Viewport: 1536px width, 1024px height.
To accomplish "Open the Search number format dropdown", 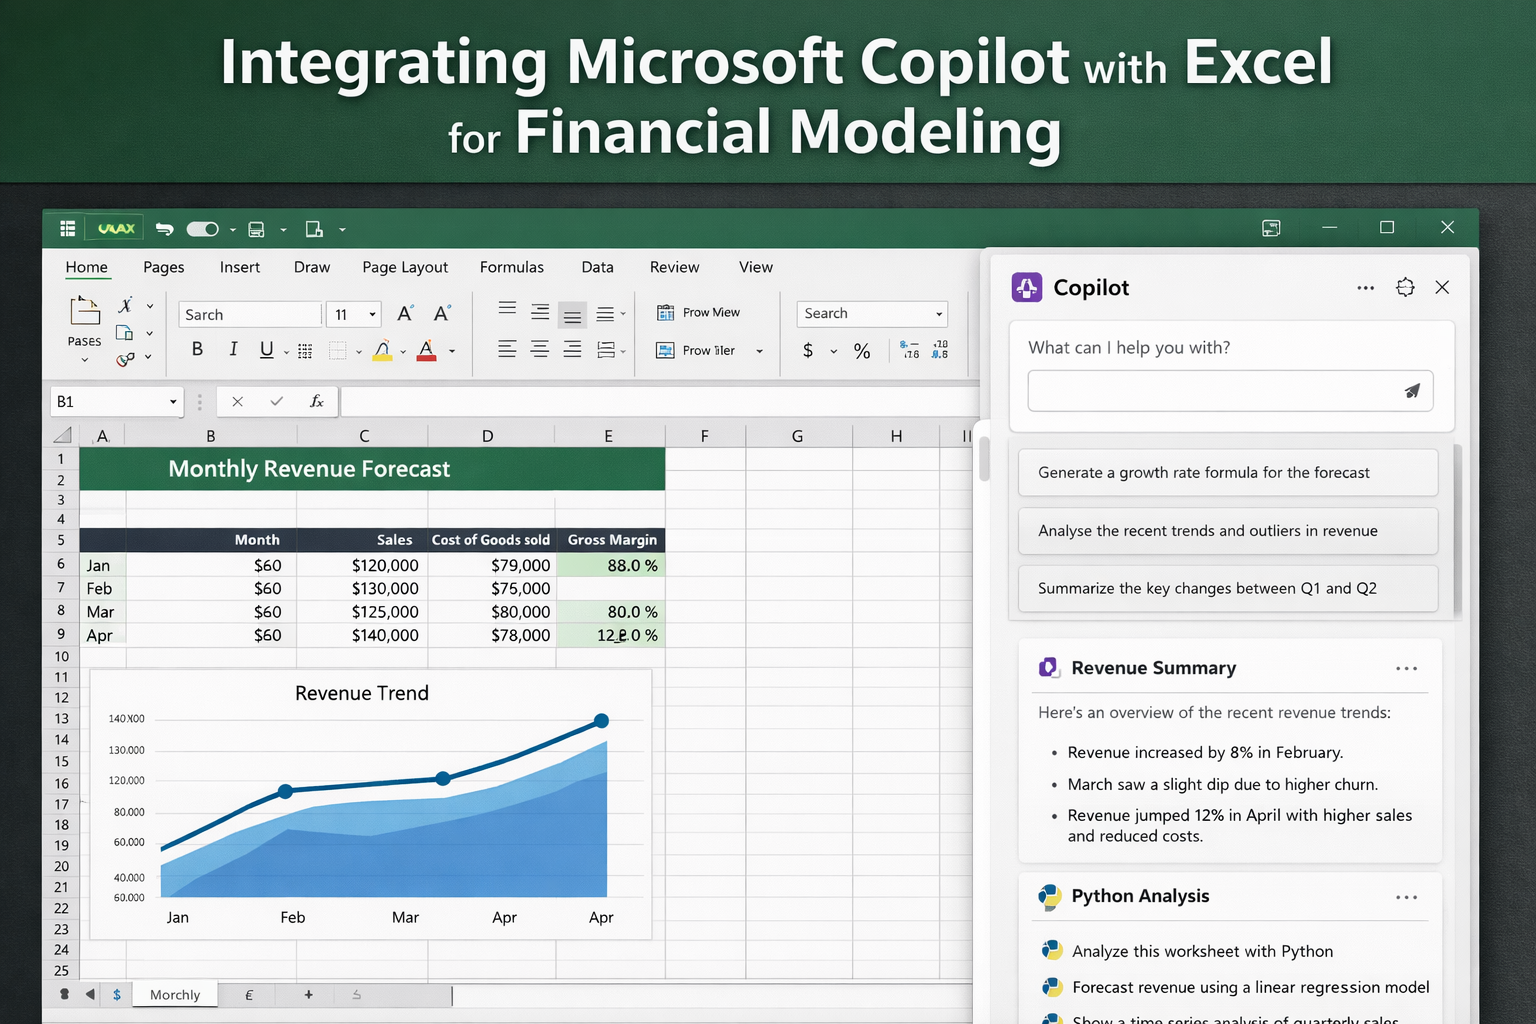I will pyautogui.click(x=938, y=314).
